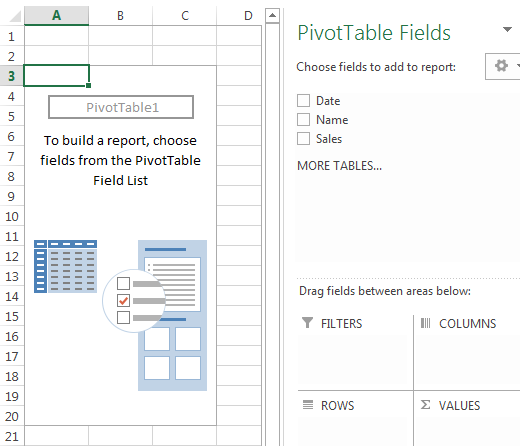520x446 pixels.
Task: Click the PivotTable1 placeholder box
Action: pos(121,107)
